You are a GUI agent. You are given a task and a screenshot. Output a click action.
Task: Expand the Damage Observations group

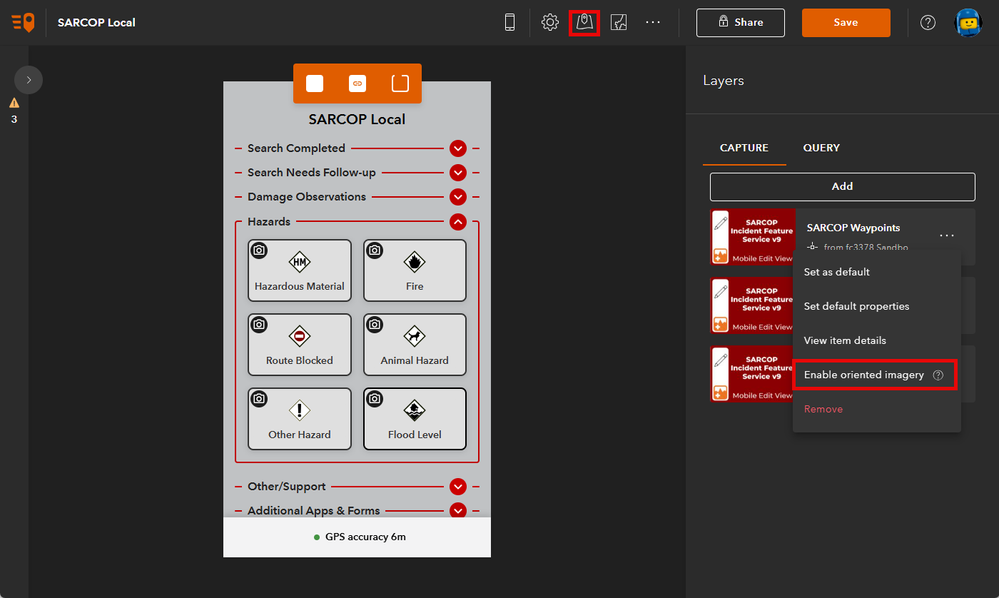[x=457, y=197]
